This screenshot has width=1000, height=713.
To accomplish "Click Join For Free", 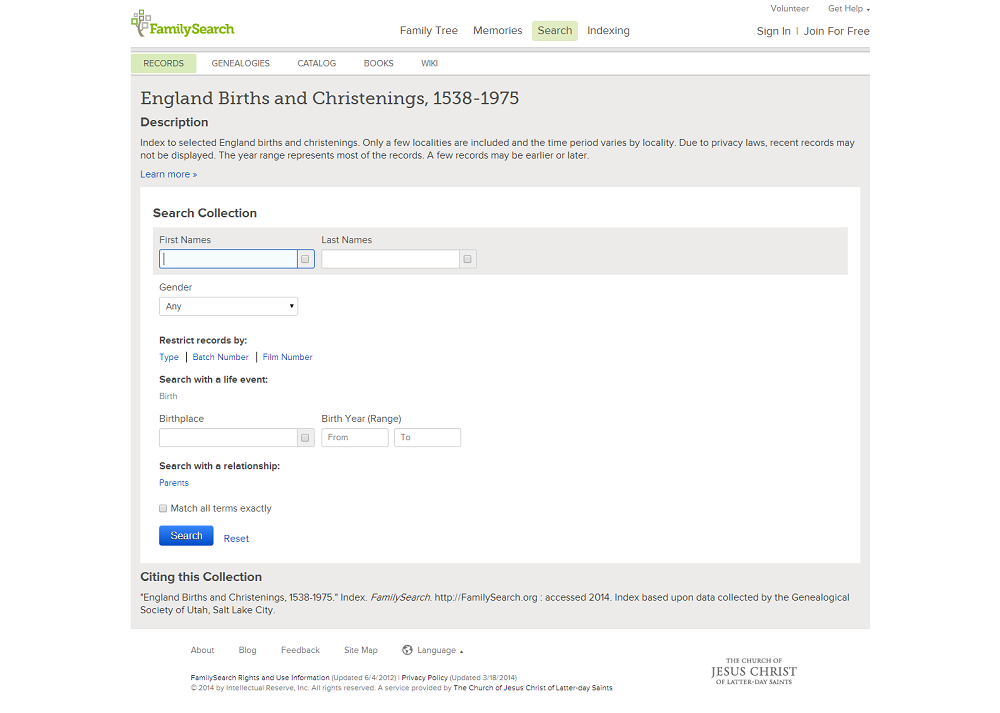I will (x=837, y=31).
